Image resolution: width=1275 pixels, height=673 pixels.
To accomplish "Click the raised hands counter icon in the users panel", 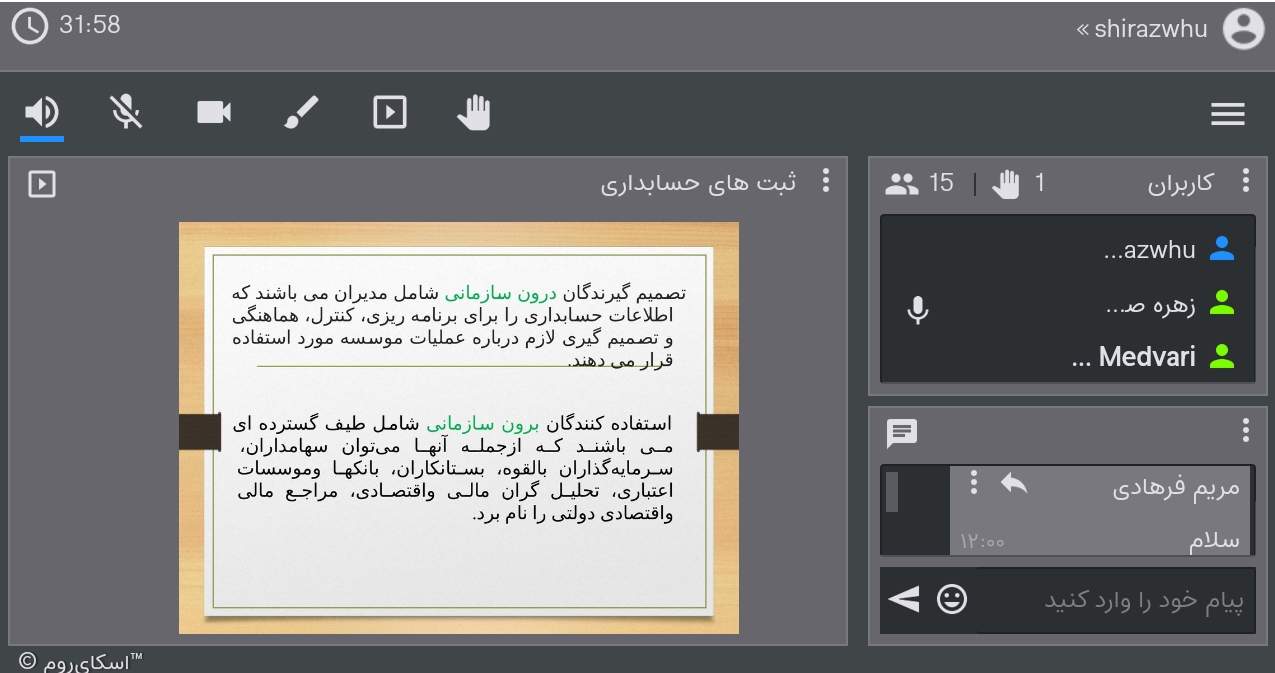I will point(1006,184).
